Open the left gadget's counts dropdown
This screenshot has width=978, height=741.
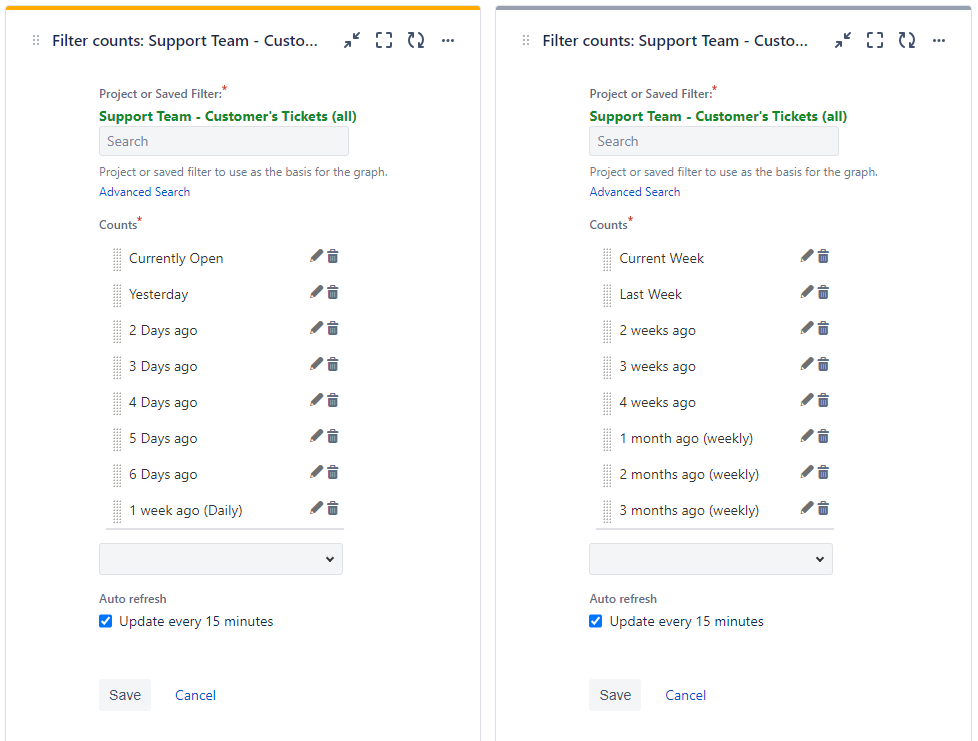click(221, 559)
